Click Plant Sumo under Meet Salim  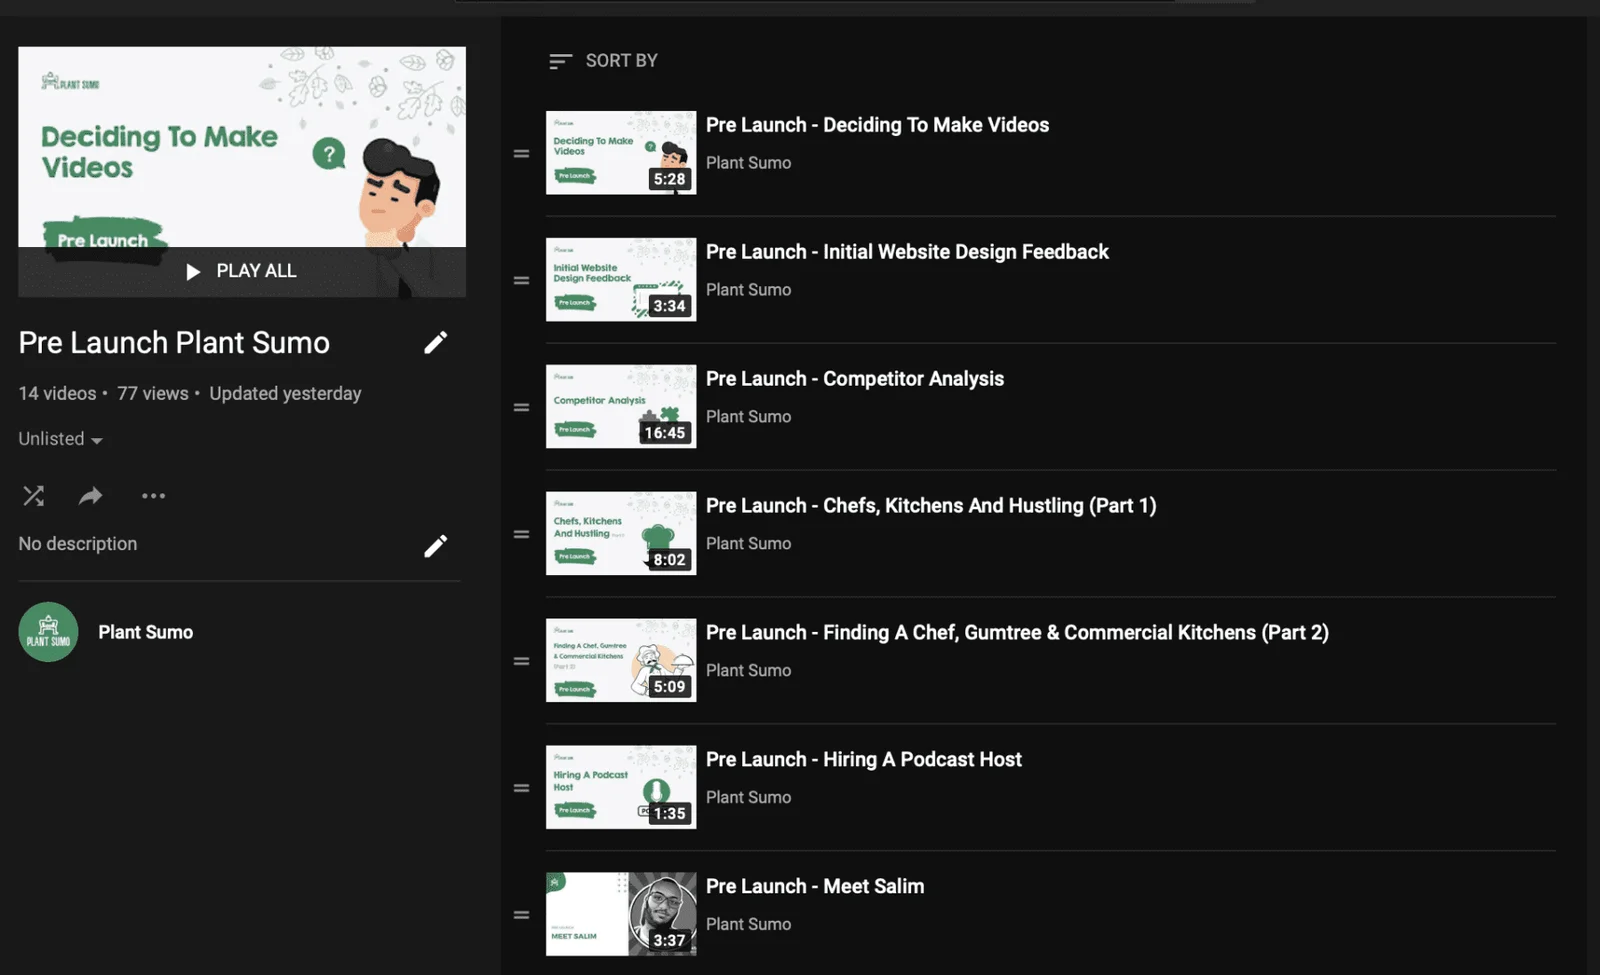click(x=748, y=925)
